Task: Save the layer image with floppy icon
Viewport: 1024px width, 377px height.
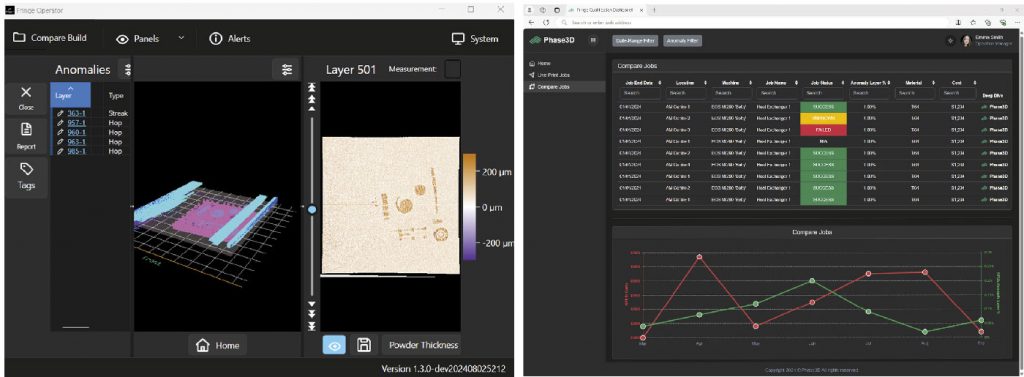Action: pyautogui.click(x=364, y=345)
